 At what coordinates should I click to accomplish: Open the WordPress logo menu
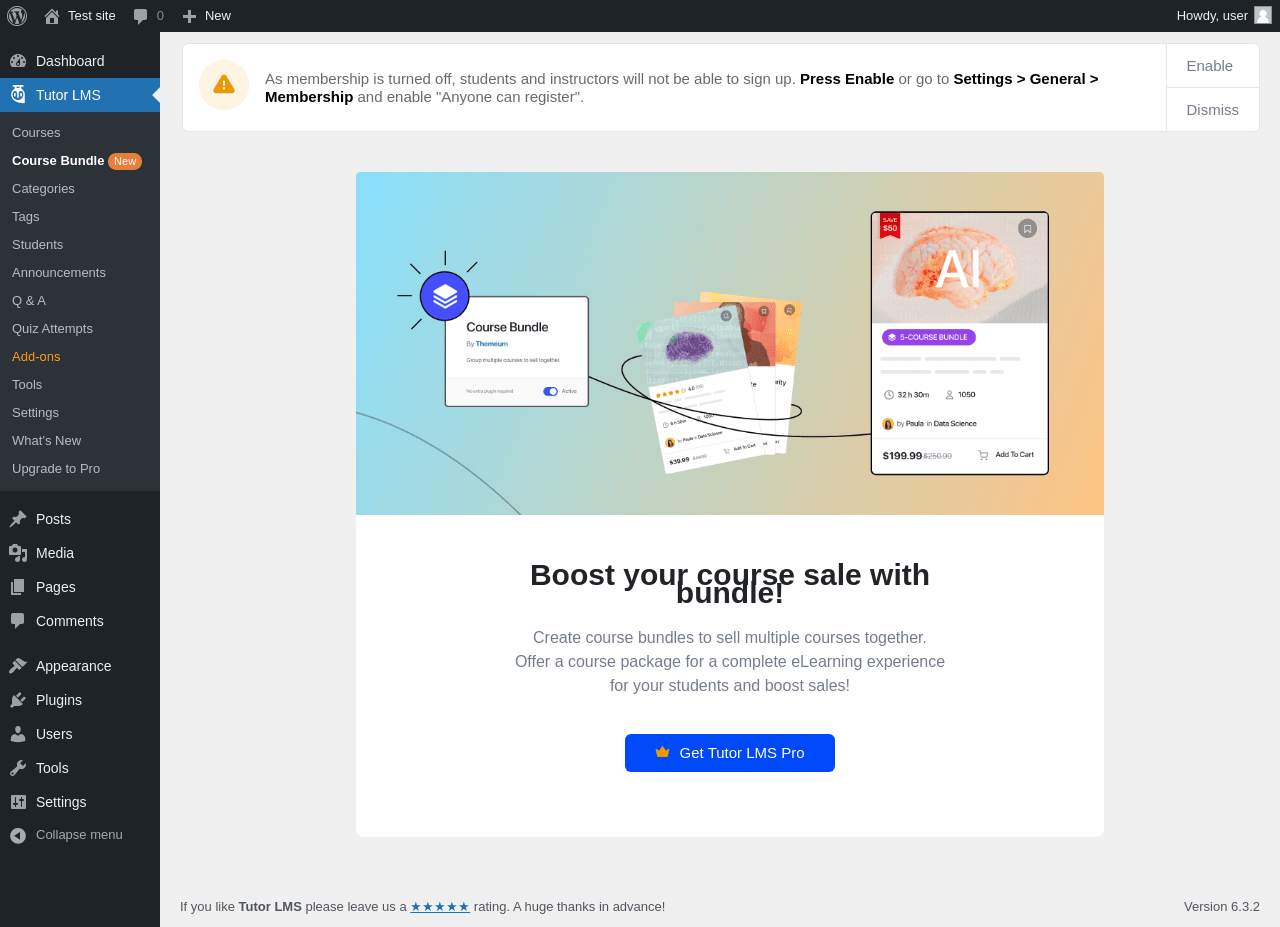[17, 16]
